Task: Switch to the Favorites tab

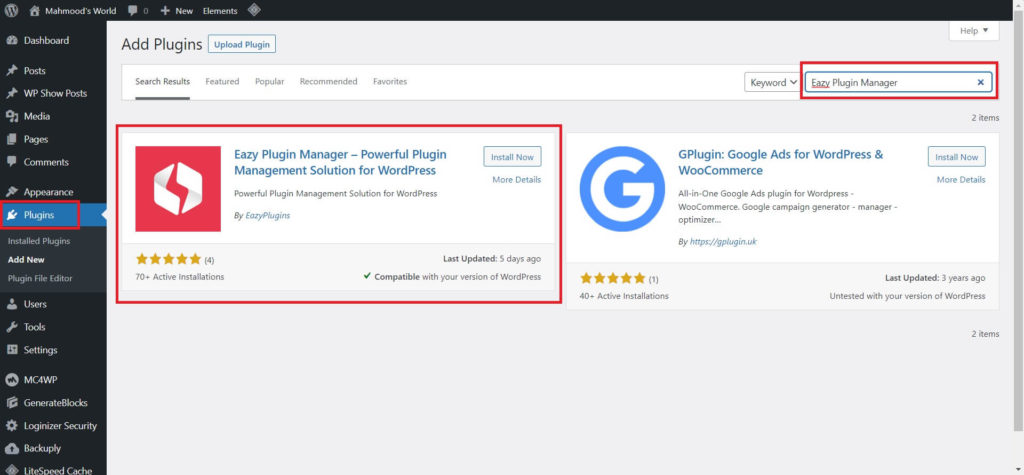Action: point(390,82)
